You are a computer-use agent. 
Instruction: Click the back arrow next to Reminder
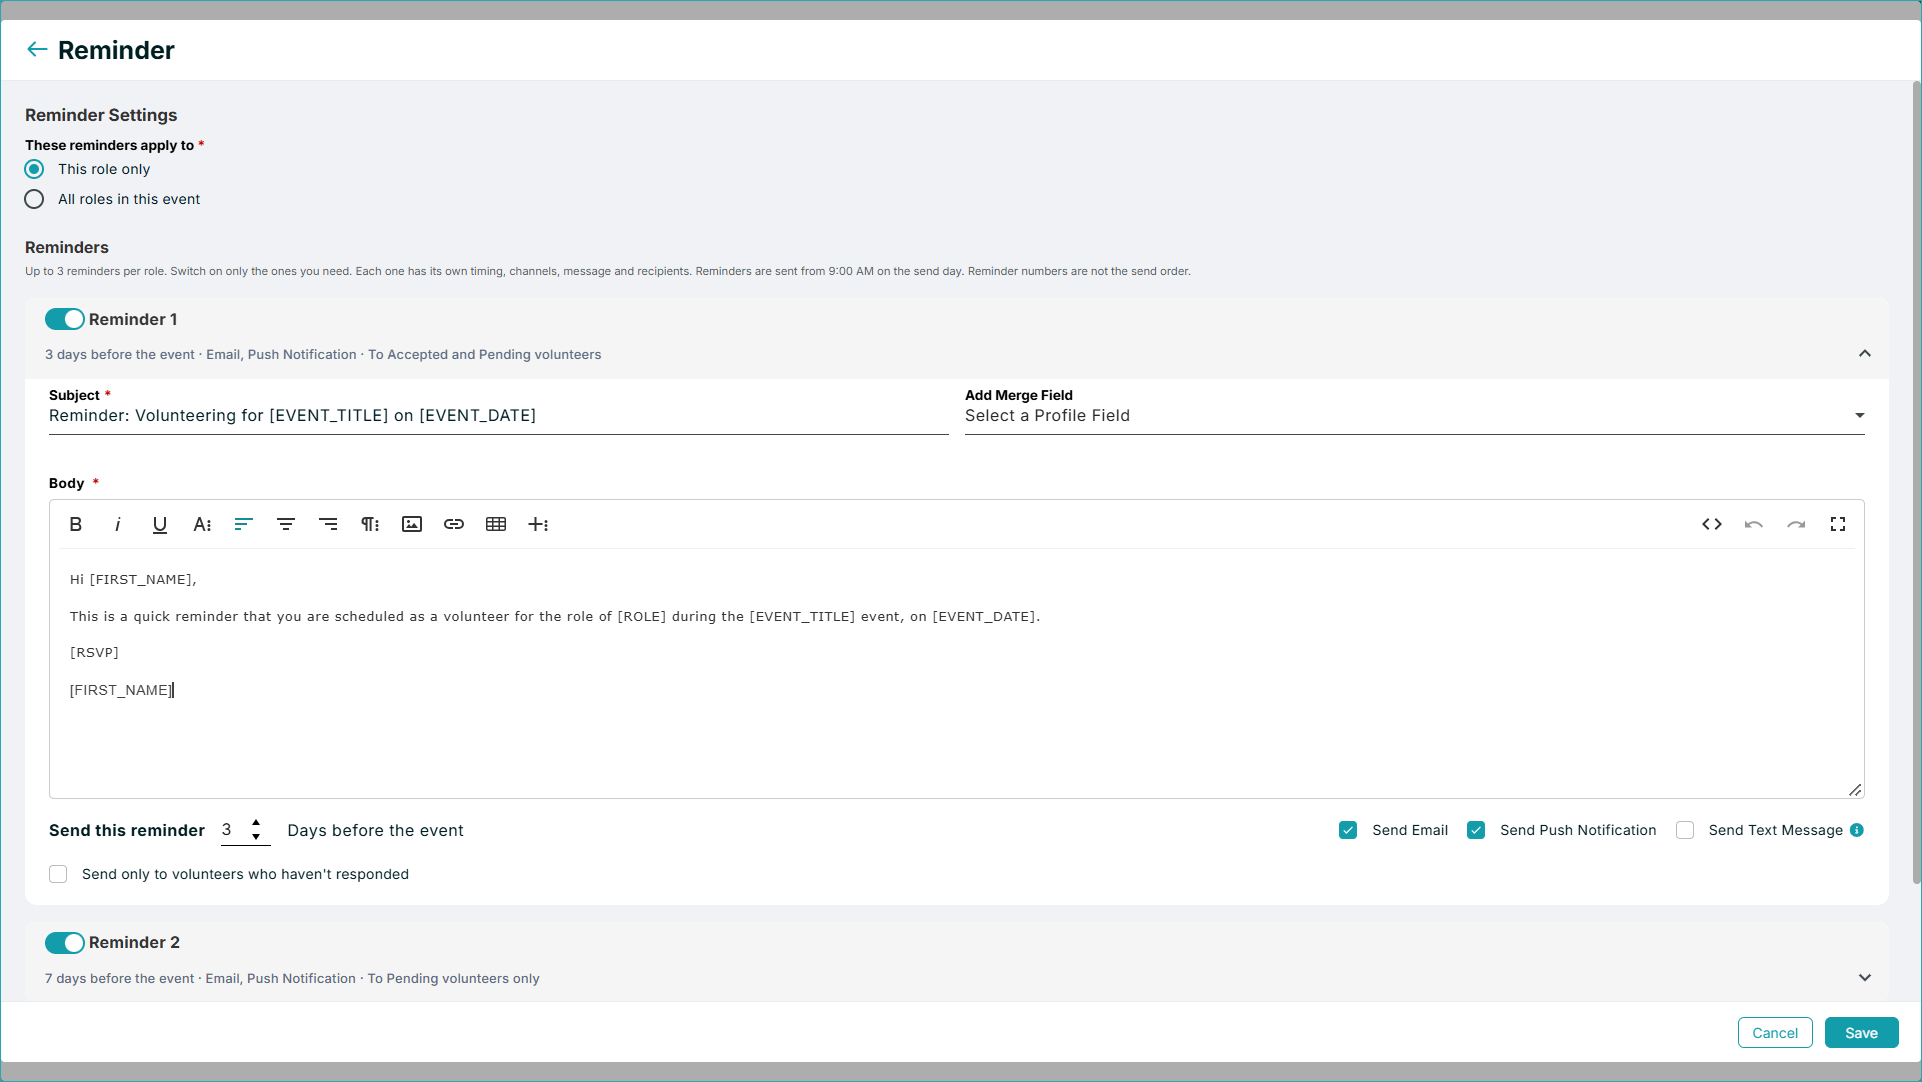coord(37,49)
